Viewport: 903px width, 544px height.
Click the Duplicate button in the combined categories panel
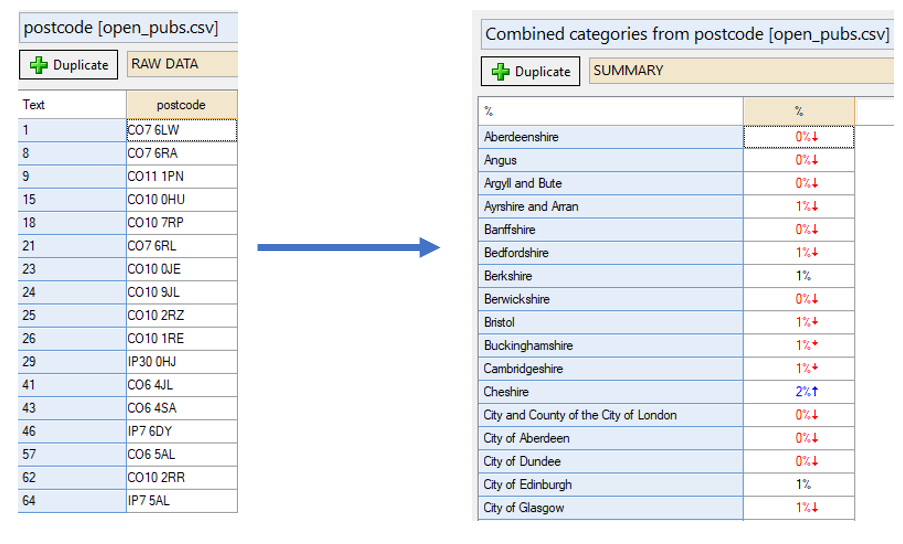pos(530,71)
